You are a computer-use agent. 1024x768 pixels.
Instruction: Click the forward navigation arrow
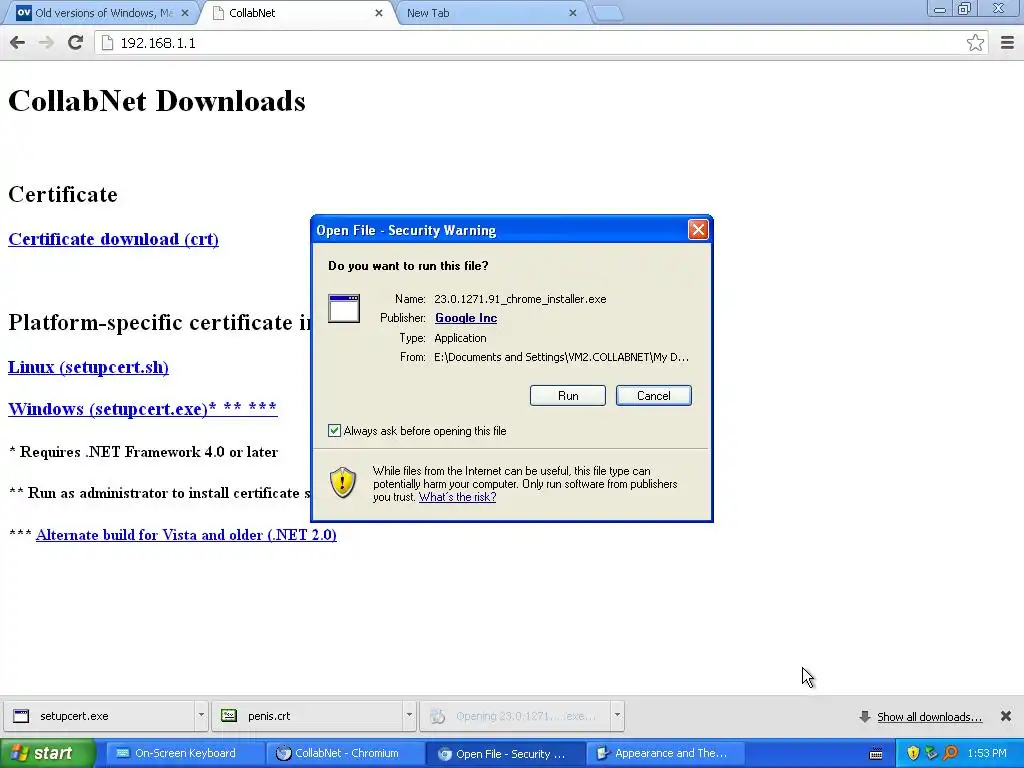tap(46, 42)
